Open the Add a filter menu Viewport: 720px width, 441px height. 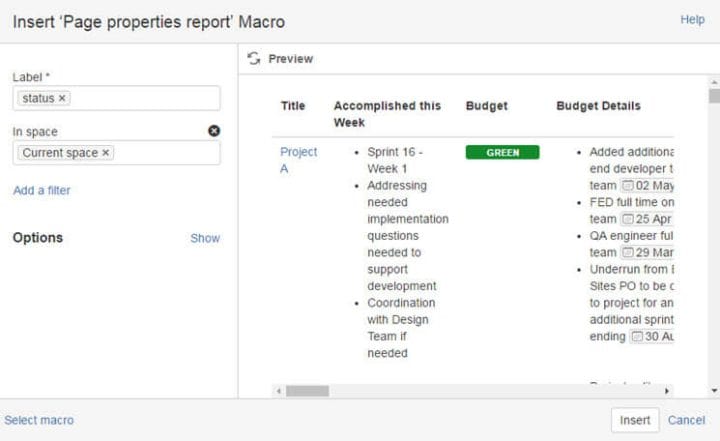(42, 190)
